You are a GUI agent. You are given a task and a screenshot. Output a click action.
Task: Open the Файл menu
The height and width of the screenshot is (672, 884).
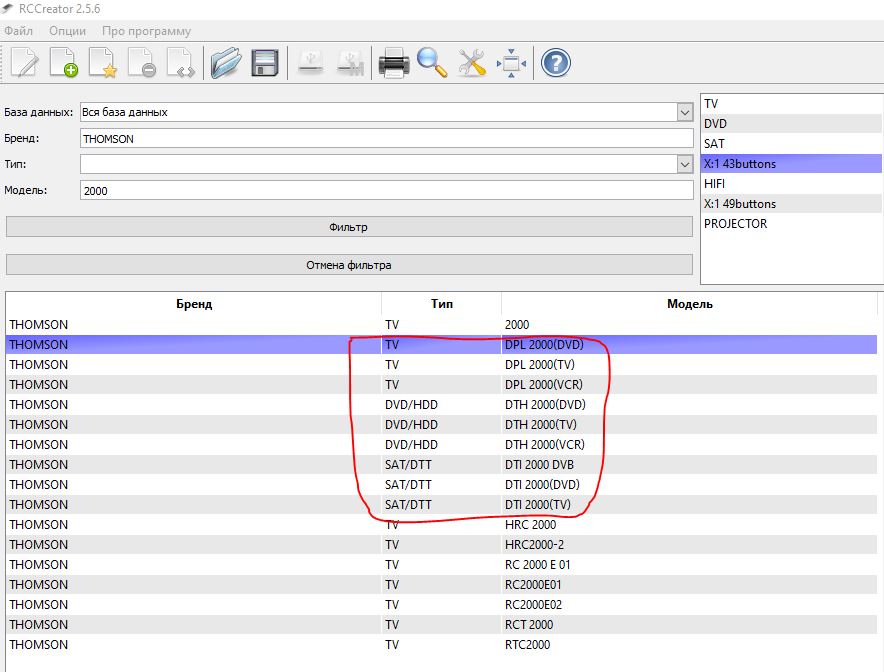coord(19,31)
